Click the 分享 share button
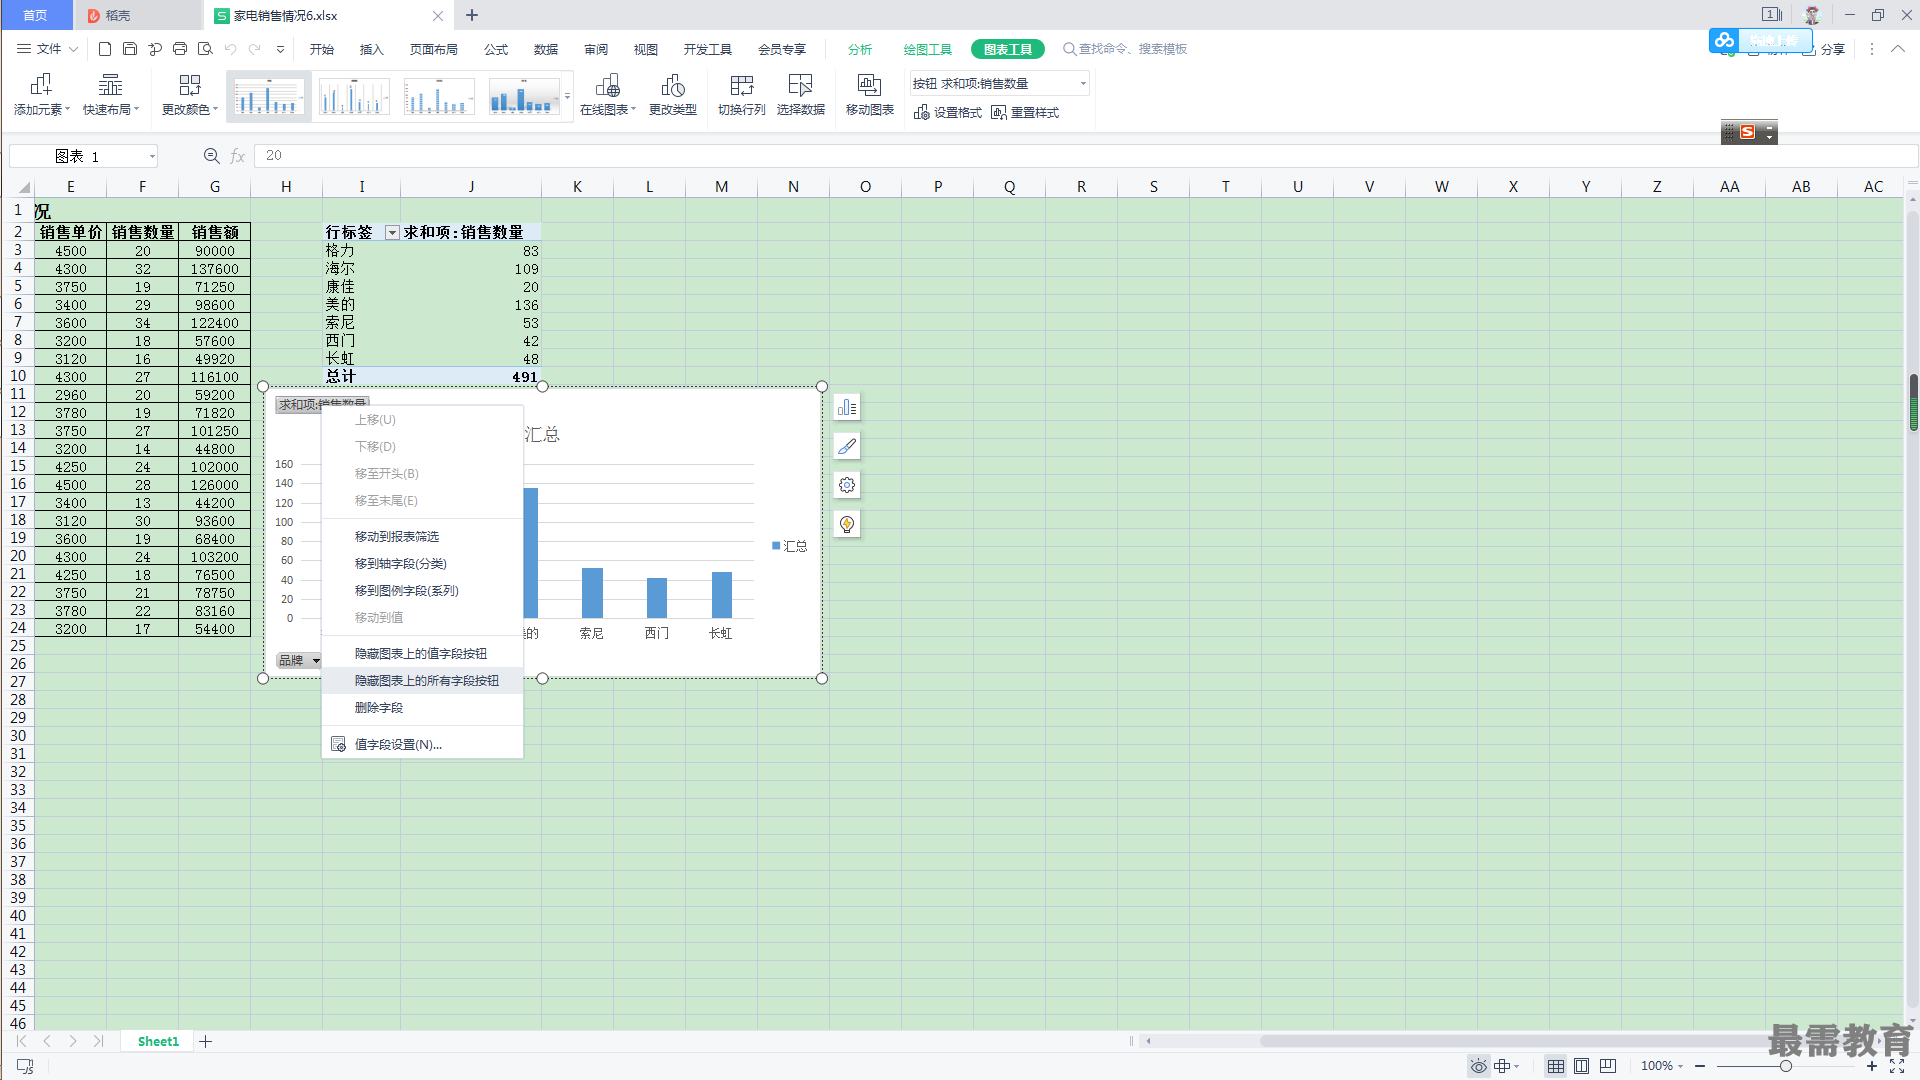 pyautogui.click(x=1824, y=49)
